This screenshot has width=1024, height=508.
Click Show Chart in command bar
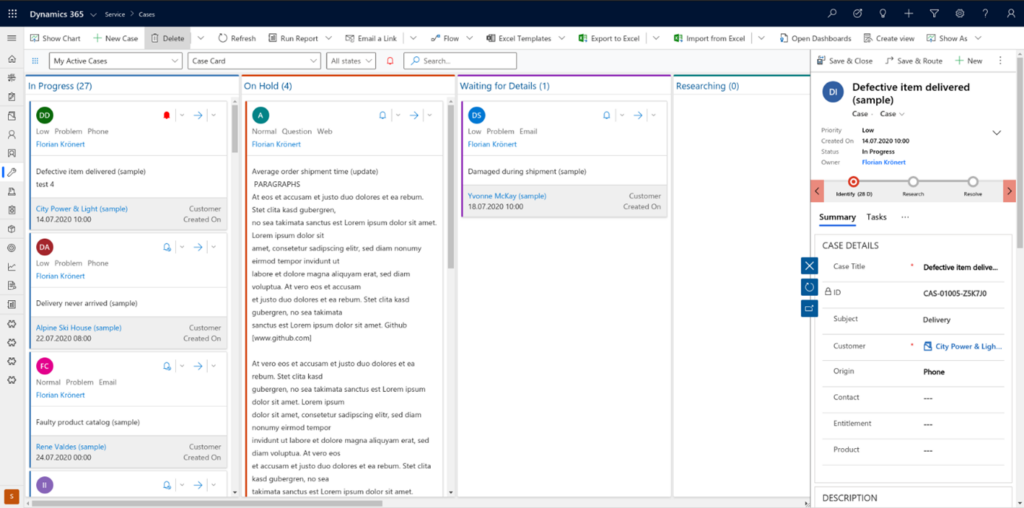point(56,39)
